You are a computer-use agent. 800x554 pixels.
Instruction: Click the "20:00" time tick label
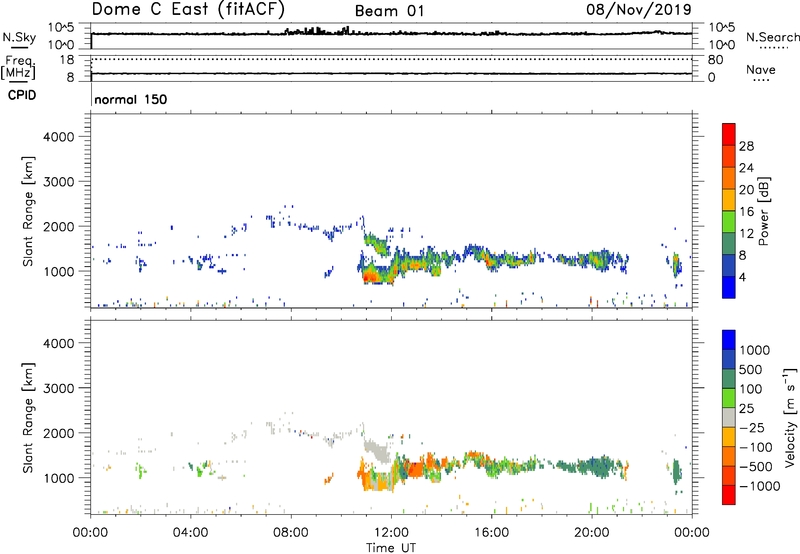pyautogui.click(x=591, y=533)
